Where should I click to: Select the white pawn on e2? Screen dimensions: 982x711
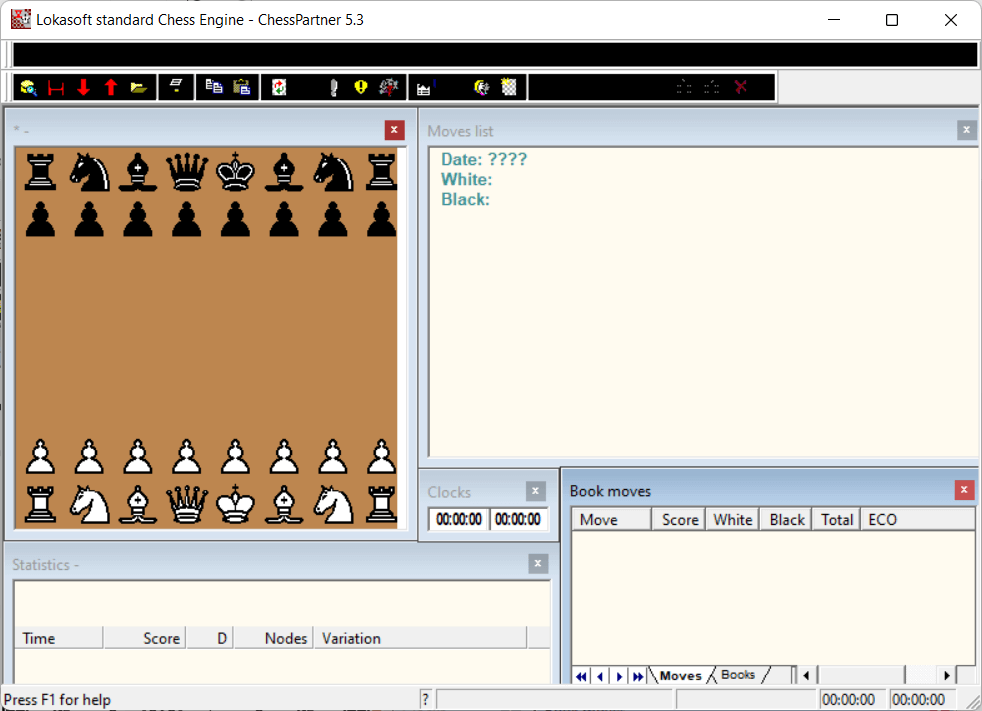pyautogui.click(x=235, y=456)
